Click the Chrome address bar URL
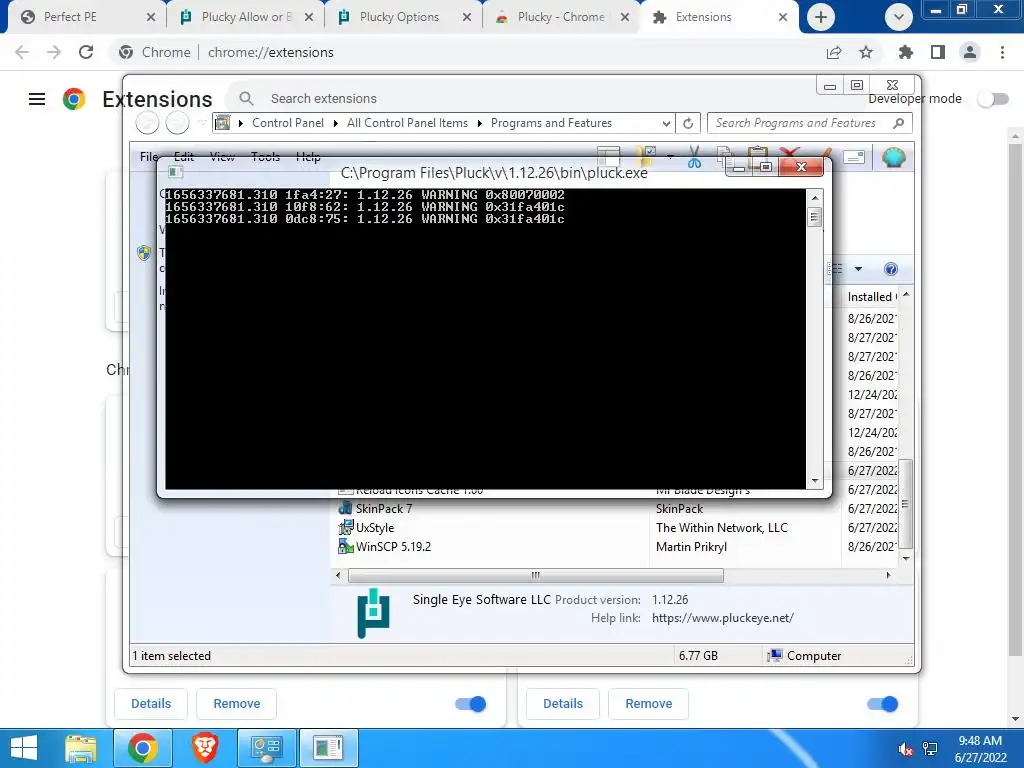The height and width of the screenshot is (768, 1024). [x=270, y=52]
